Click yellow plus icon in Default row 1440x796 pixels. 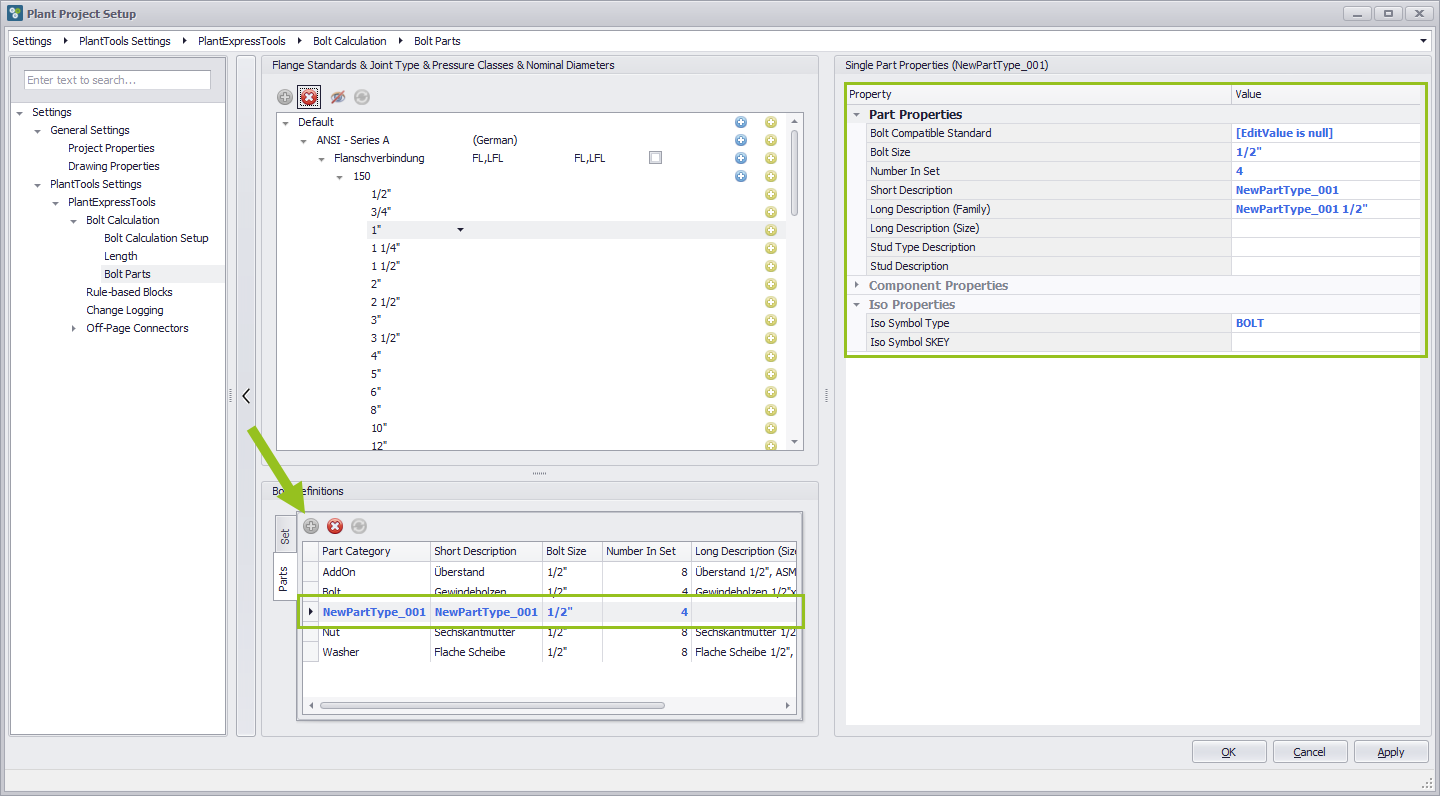point(771,122)
